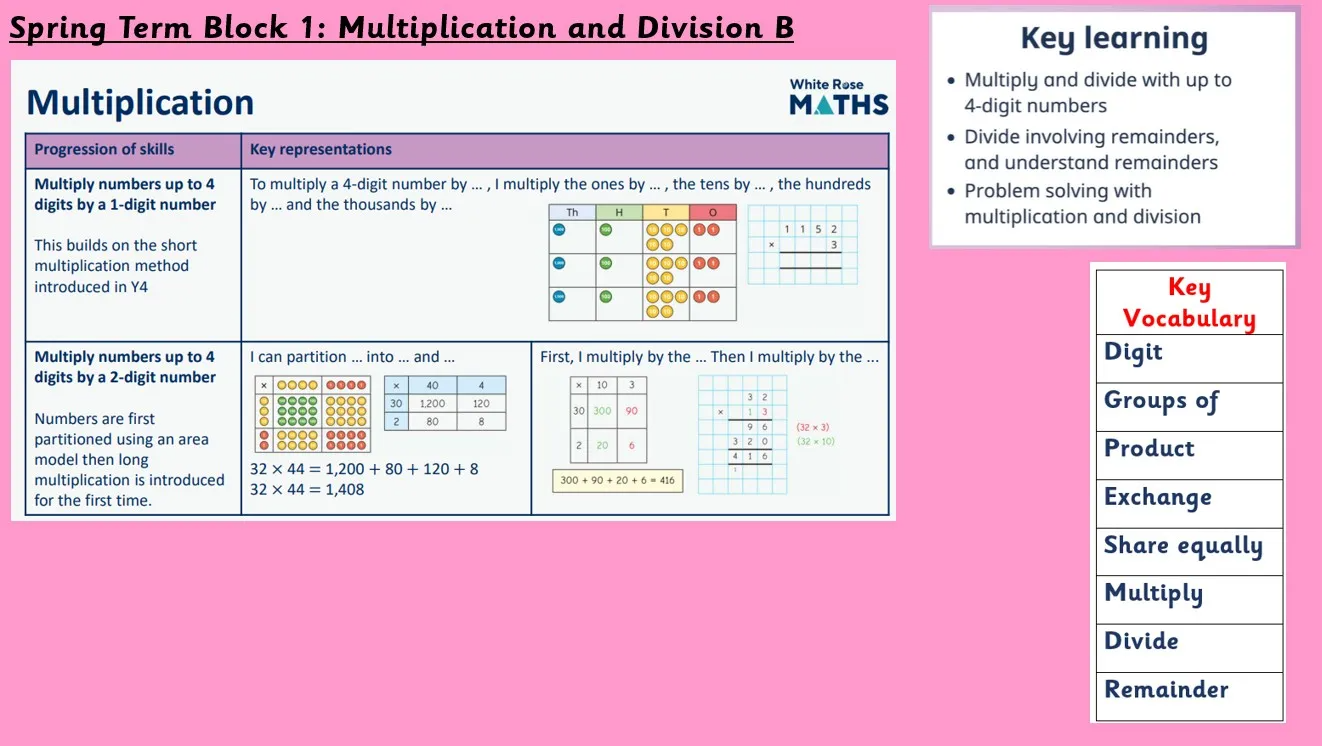Select the 'Progression of skills' column header
The image size is (1322, 746).
pos(104,150)
